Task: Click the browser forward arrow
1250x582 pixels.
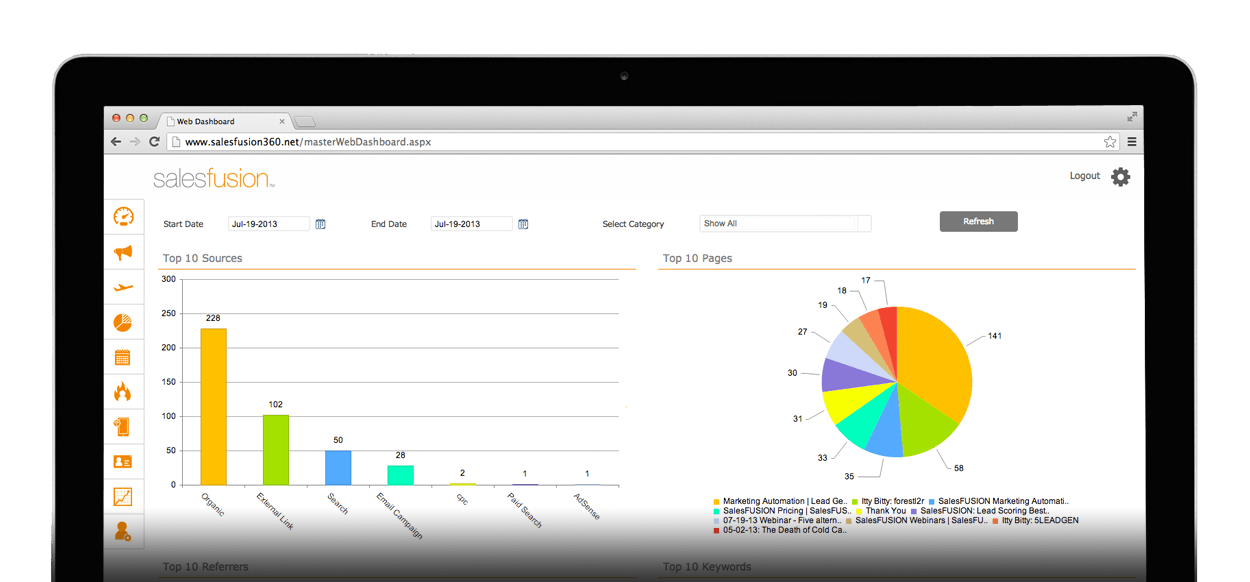Action: 135,142
